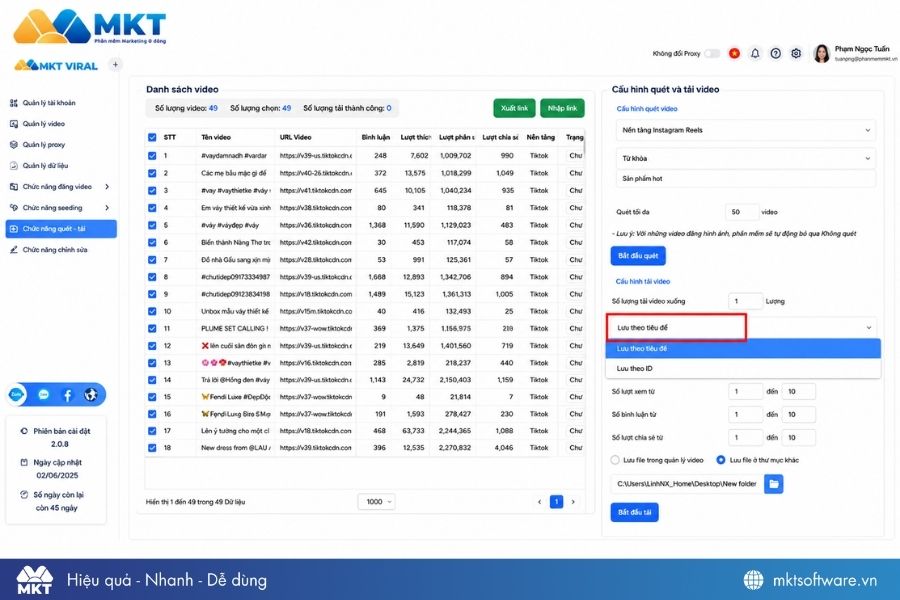Browse folder with blue folder icon
The height and width of the screenshot is (600, 900).
[774, 483]
